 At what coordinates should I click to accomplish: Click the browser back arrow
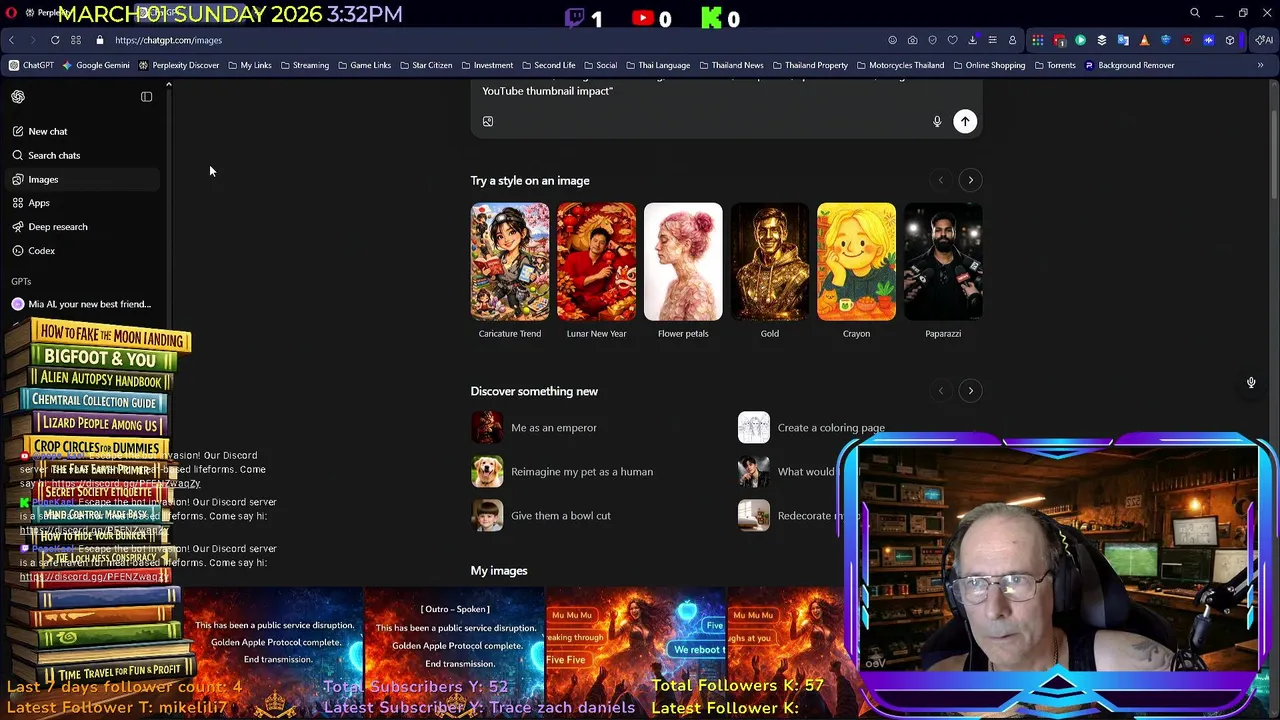pos(11,40)
